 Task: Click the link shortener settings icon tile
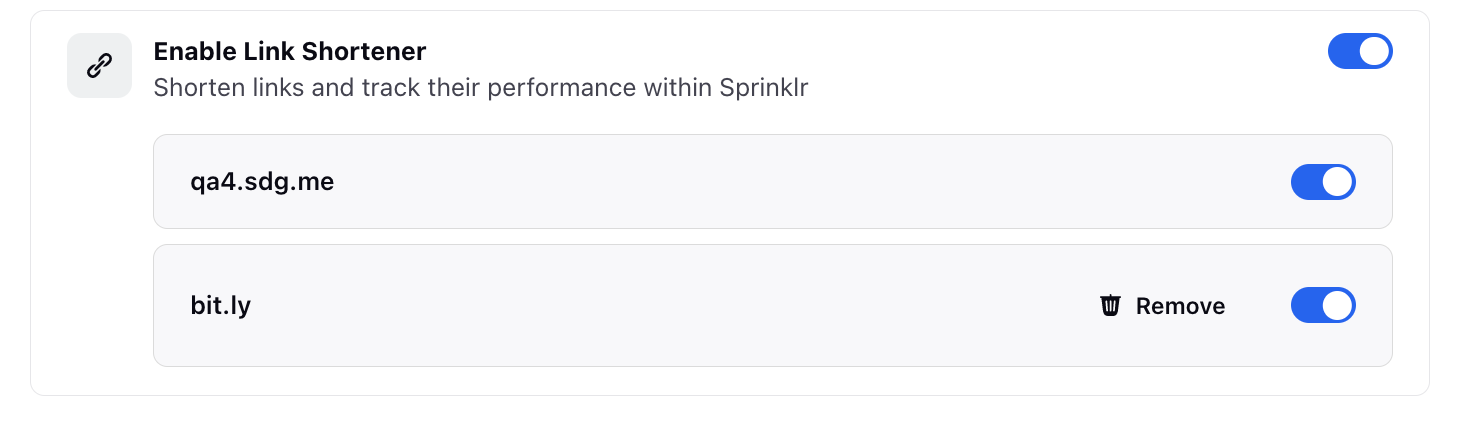pyautogui.click(x=99, y=66)
